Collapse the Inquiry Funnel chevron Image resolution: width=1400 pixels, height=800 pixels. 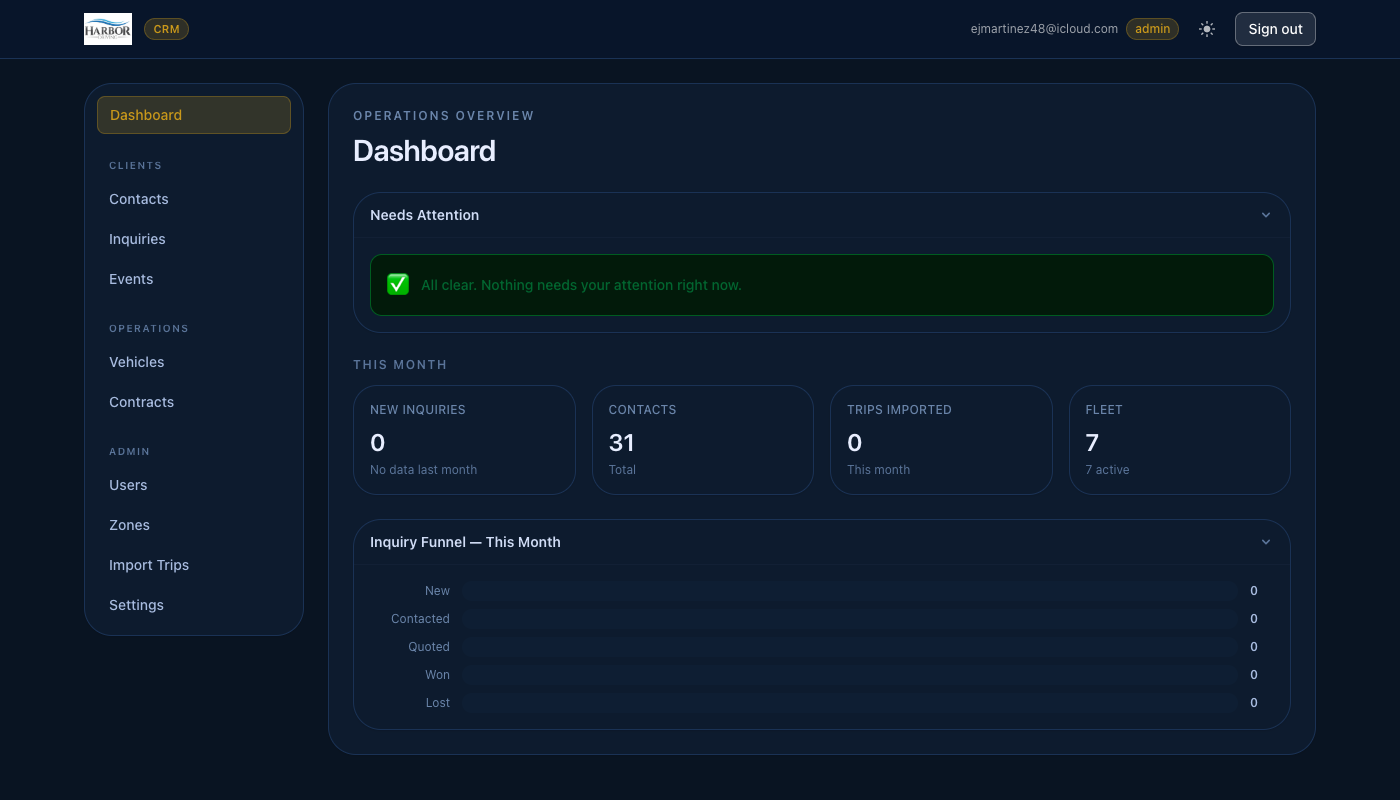coord(1265,542)
